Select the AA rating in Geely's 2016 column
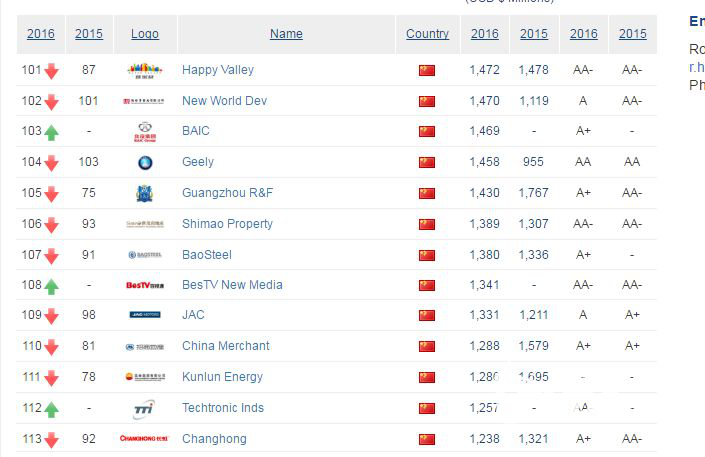Viewport: 705px width, 457px height. [x=583, y=162]
